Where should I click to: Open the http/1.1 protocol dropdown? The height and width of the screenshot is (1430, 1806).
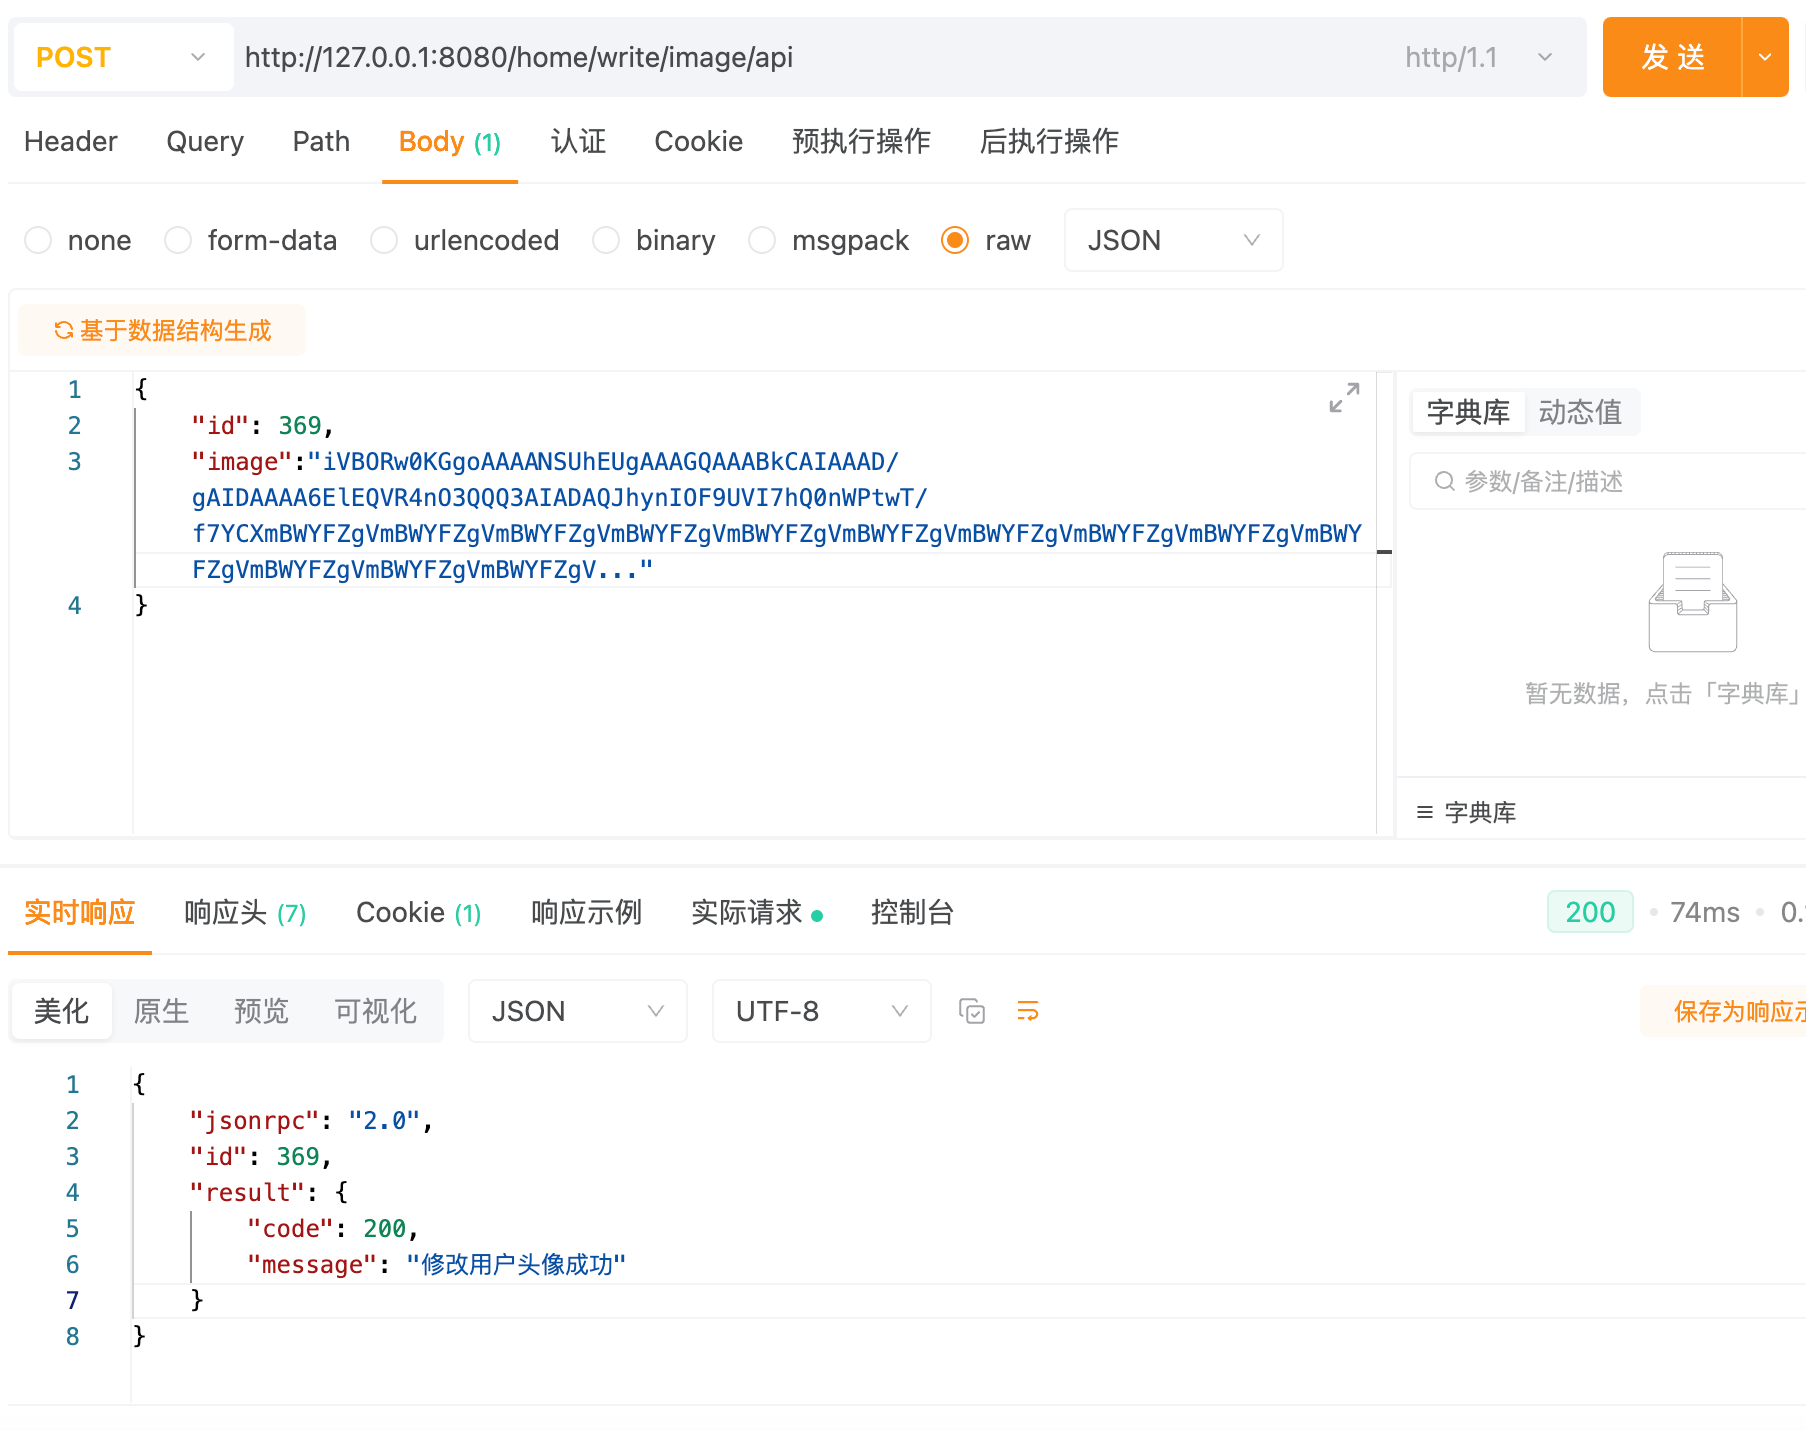1479,57
